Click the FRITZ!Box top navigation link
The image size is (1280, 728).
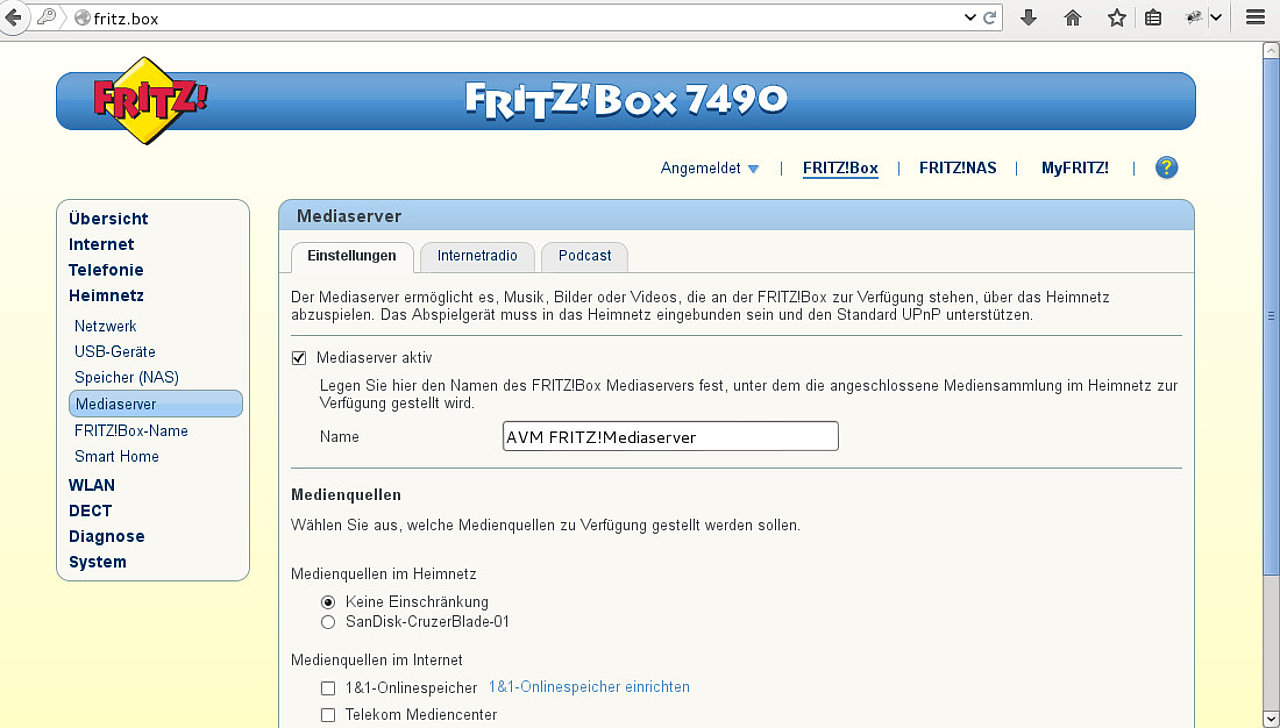point(841,168)
